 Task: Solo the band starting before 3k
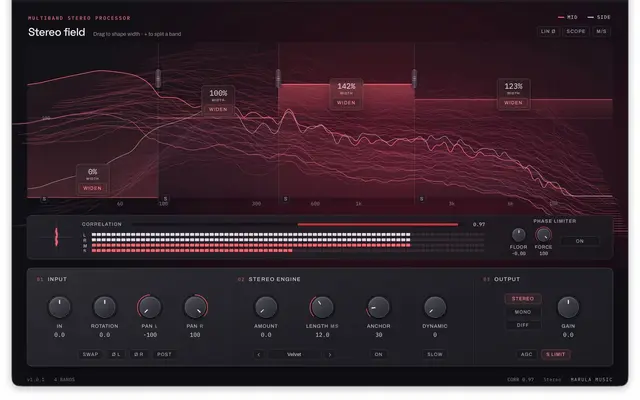(x=422, y=199)
